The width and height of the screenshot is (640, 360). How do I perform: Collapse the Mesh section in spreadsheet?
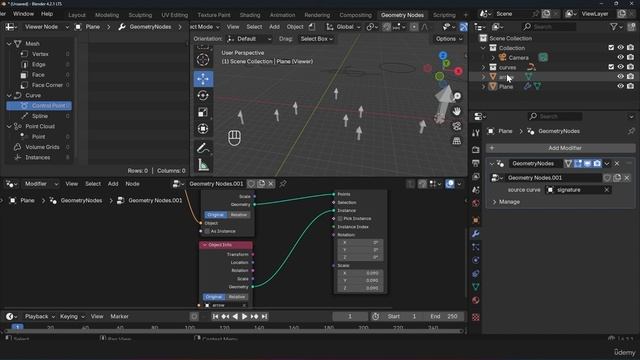click(9, 43)
